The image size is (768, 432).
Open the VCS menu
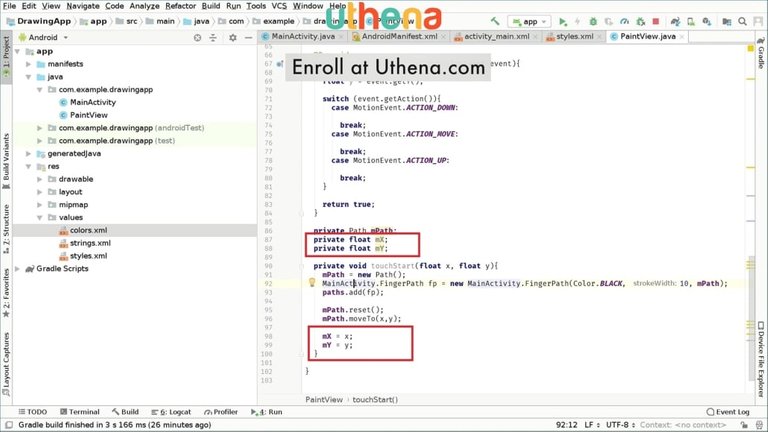click(x=279, y=6)
